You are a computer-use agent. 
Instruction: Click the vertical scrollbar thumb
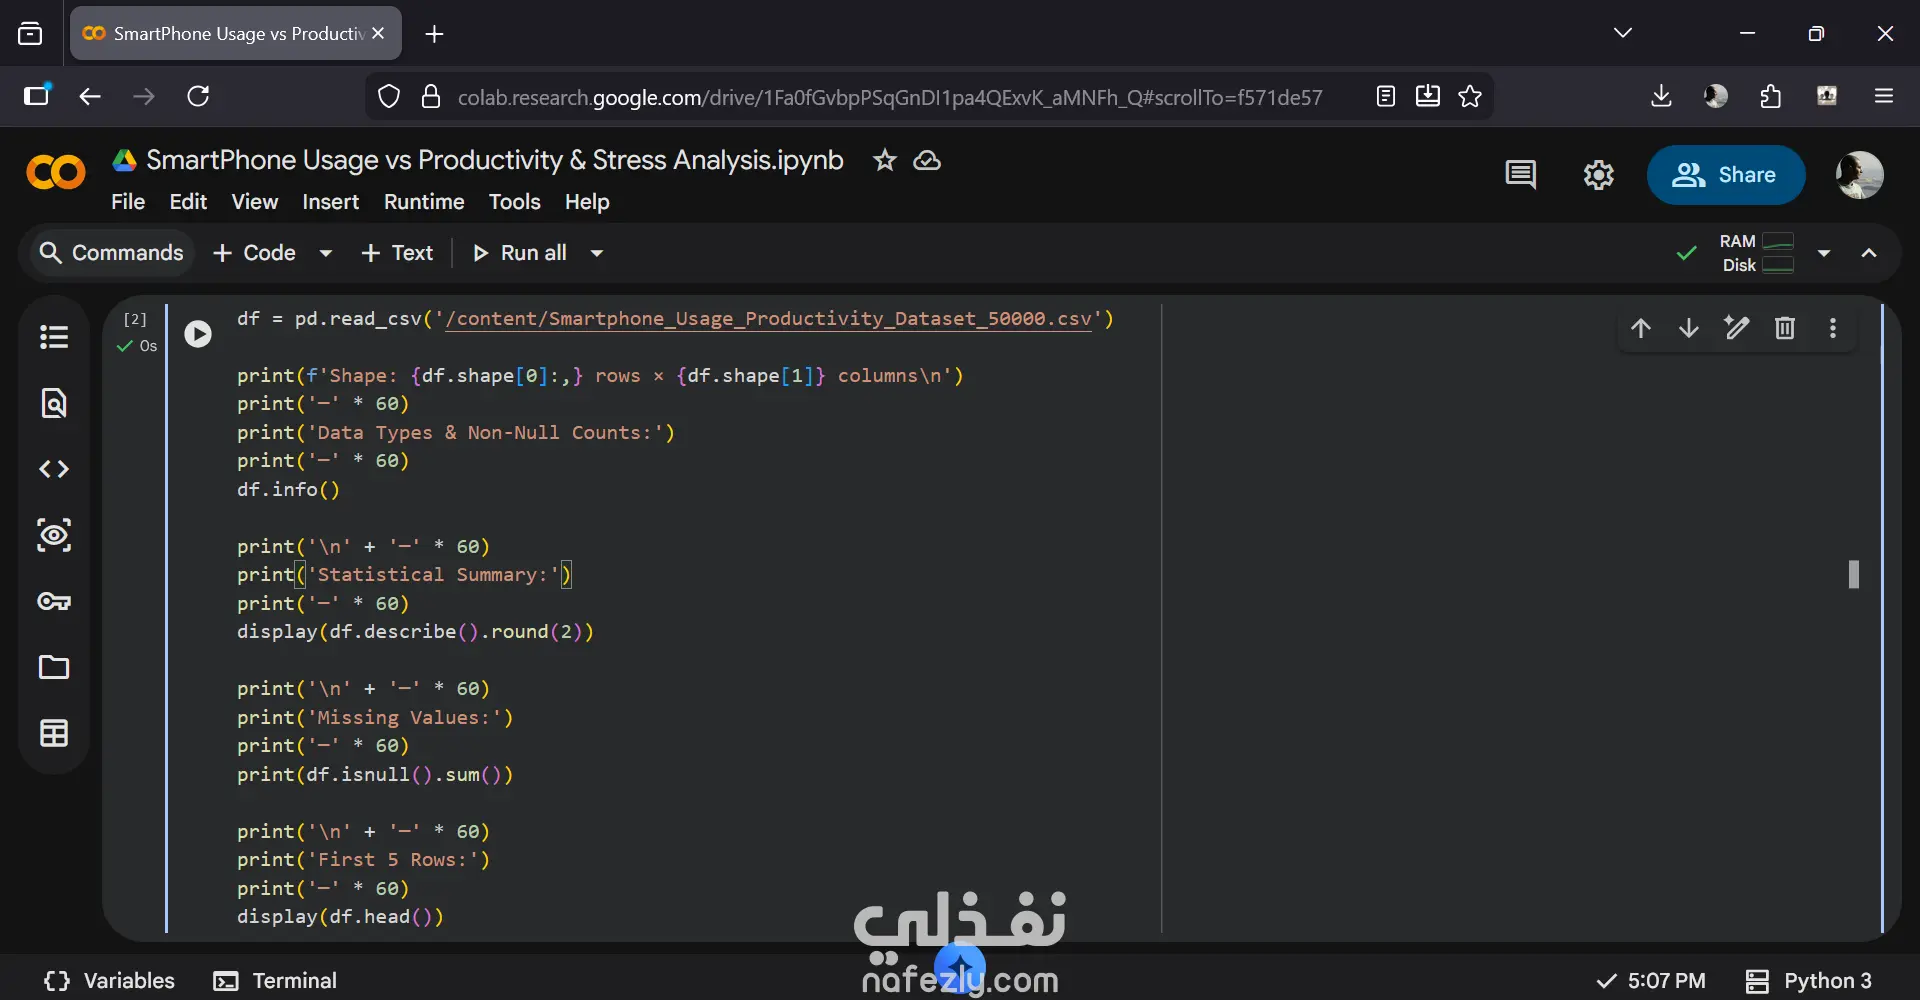tap(1853, 574)
